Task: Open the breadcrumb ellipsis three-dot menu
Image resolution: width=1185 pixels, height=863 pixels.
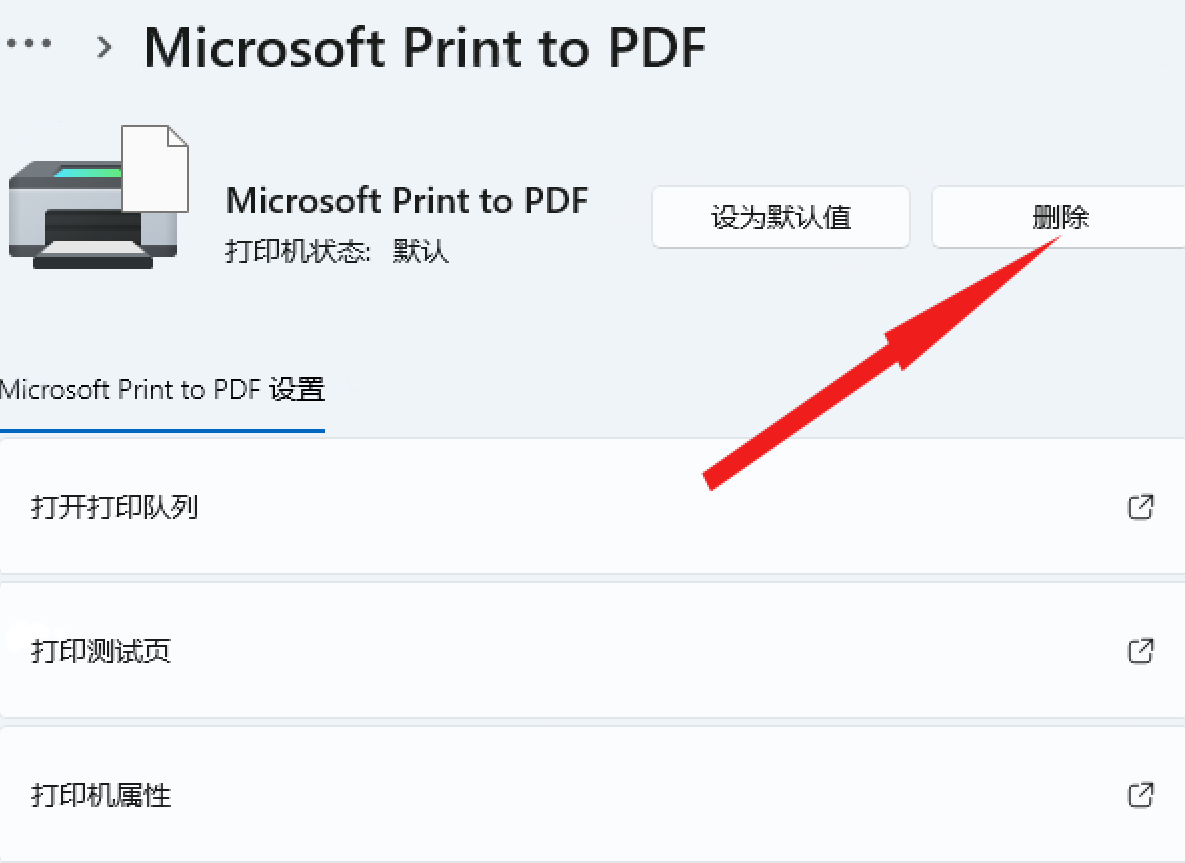Action: click(x=29, y=43)
